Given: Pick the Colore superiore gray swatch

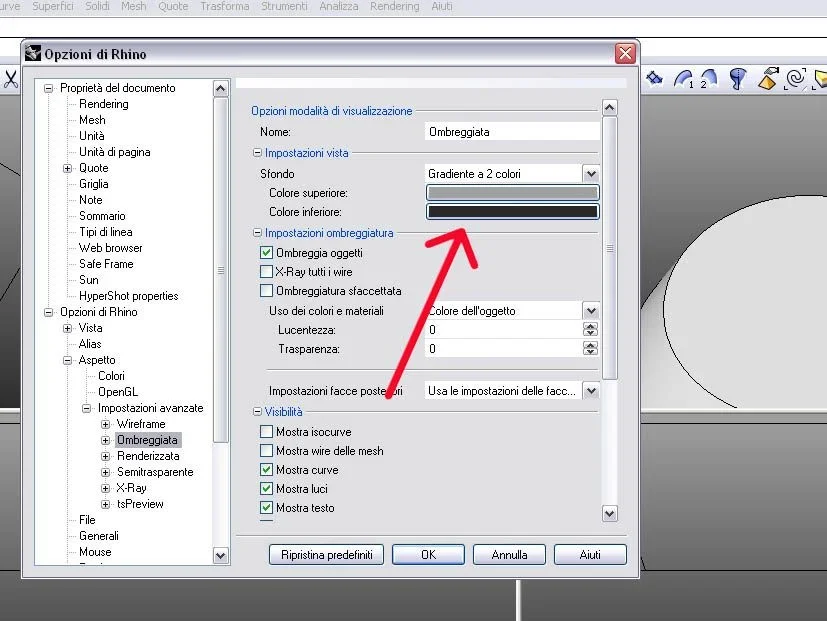Looking at the screenshot, I should (512, 193).
